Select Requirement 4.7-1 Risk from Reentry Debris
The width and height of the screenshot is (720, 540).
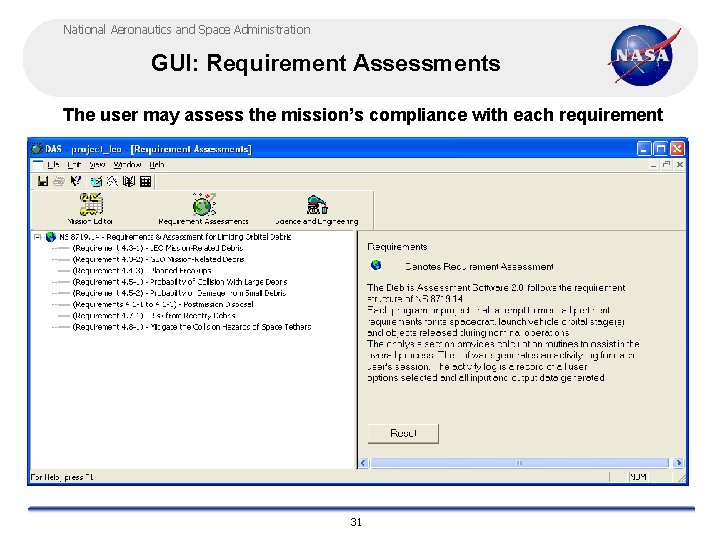click(x=154, y=315)
